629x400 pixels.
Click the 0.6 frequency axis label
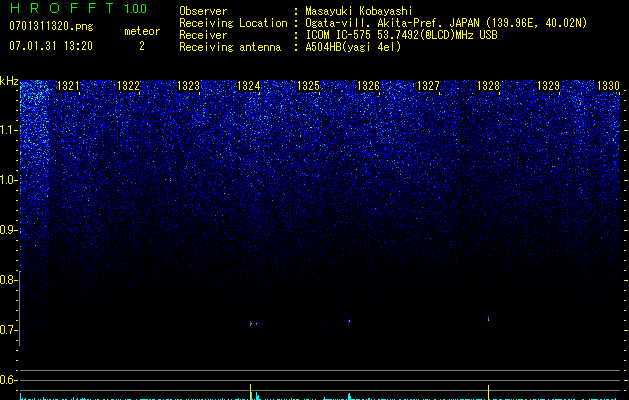tap(8, 380)
